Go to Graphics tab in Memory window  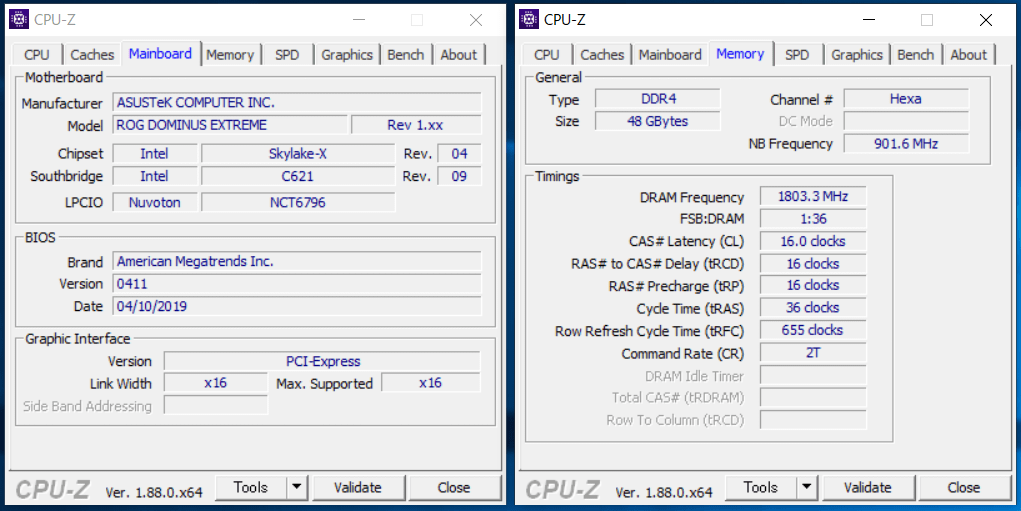857,55
